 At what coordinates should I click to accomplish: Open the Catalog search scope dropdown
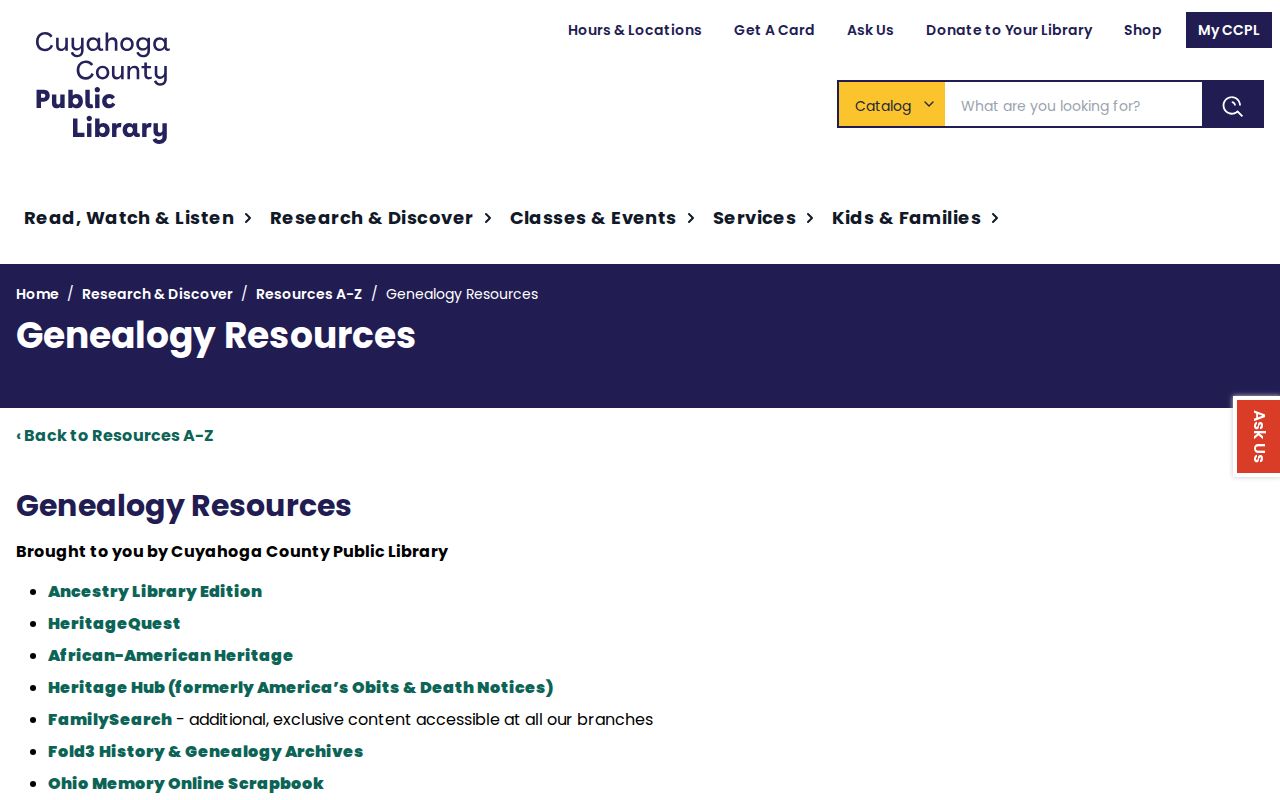892,105
